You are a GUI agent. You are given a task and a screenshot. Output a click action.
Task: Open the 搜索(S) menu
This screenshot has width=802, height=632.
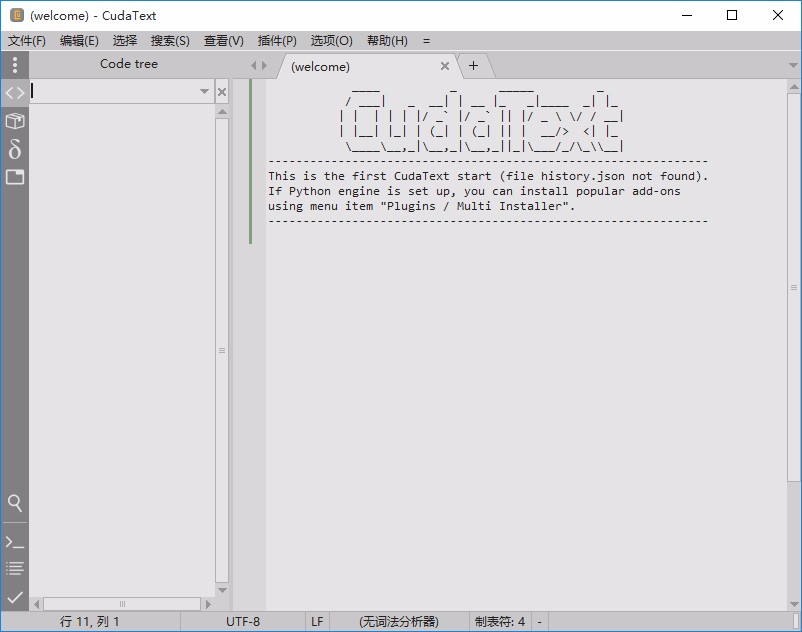(170, 41)
